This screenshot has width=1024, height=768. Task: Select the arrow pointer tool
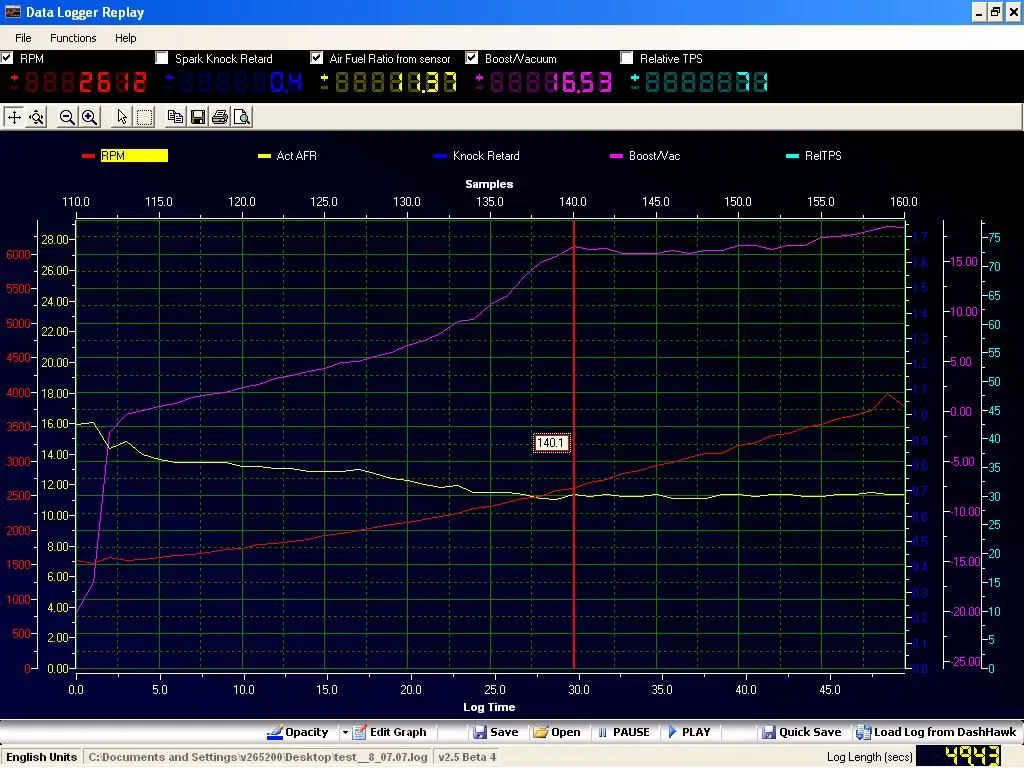(x=122, y=117)
